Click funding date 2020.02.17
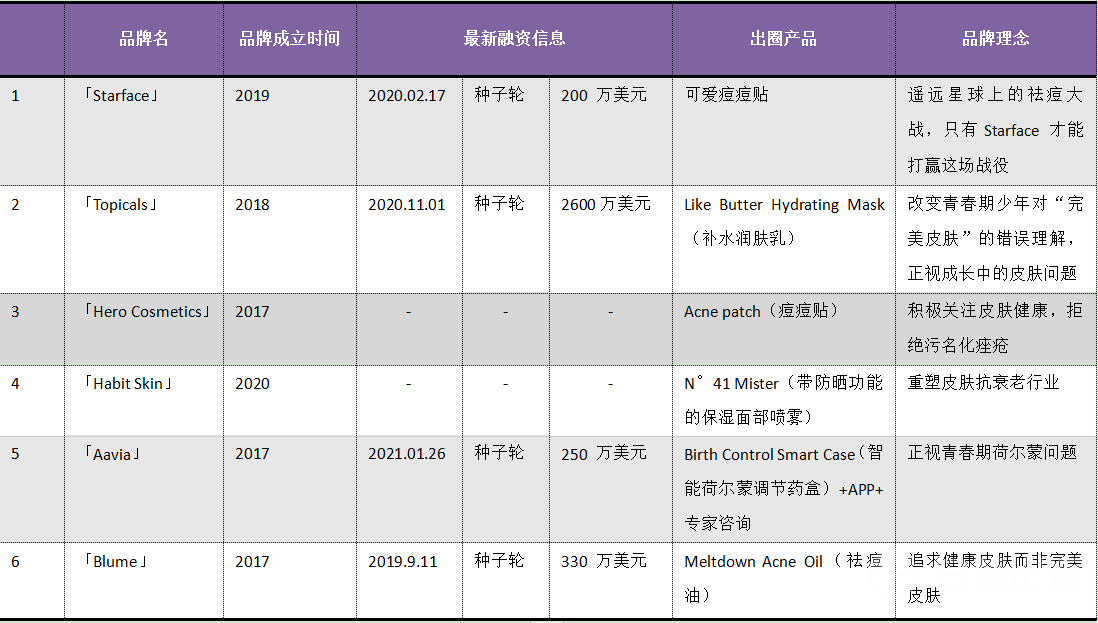Viewport: 1098px width, 623px height. tap(407, 95)
